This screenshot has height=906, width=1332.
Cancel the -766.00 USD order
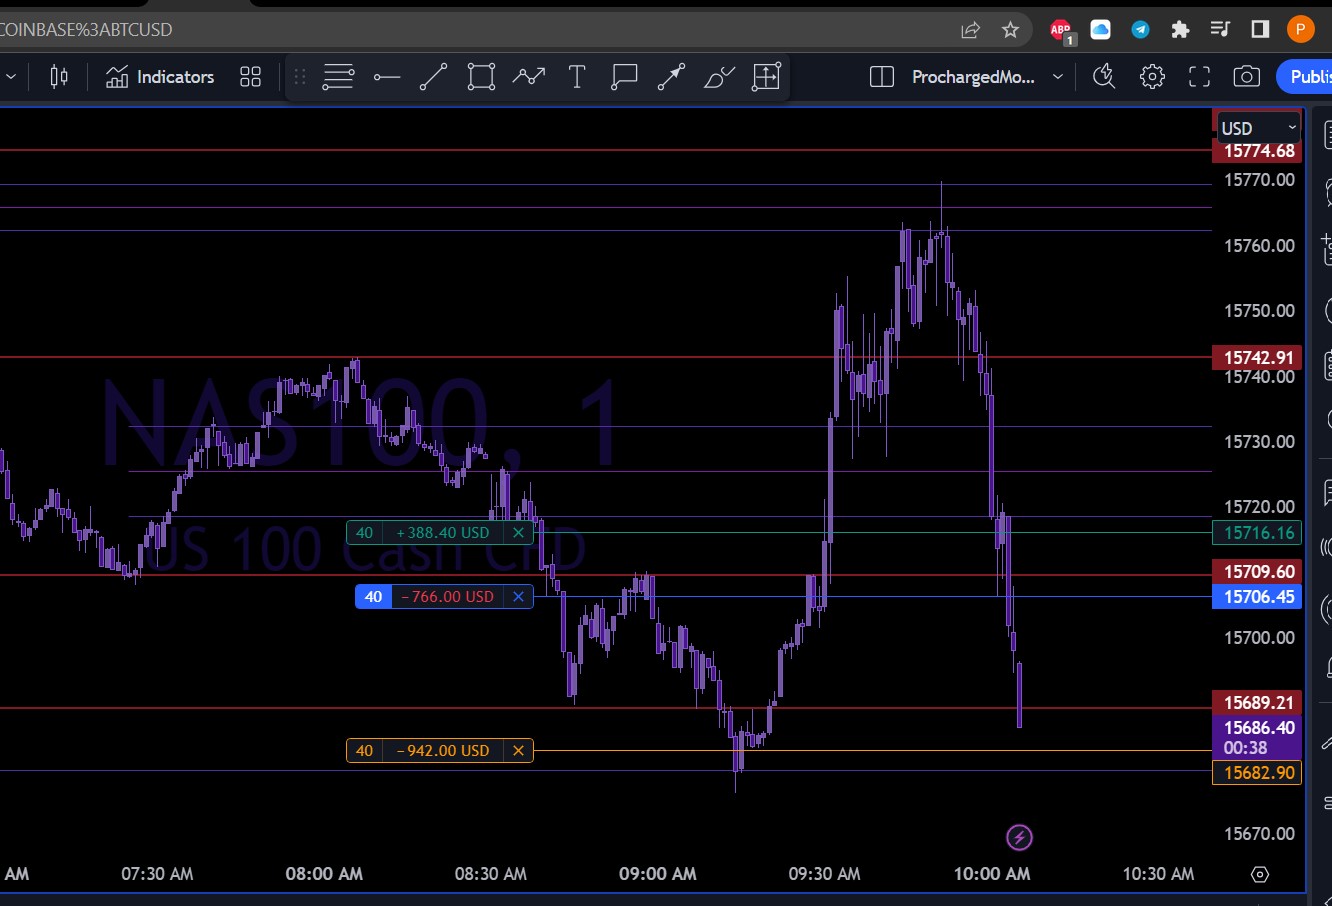tap(518, 597)
